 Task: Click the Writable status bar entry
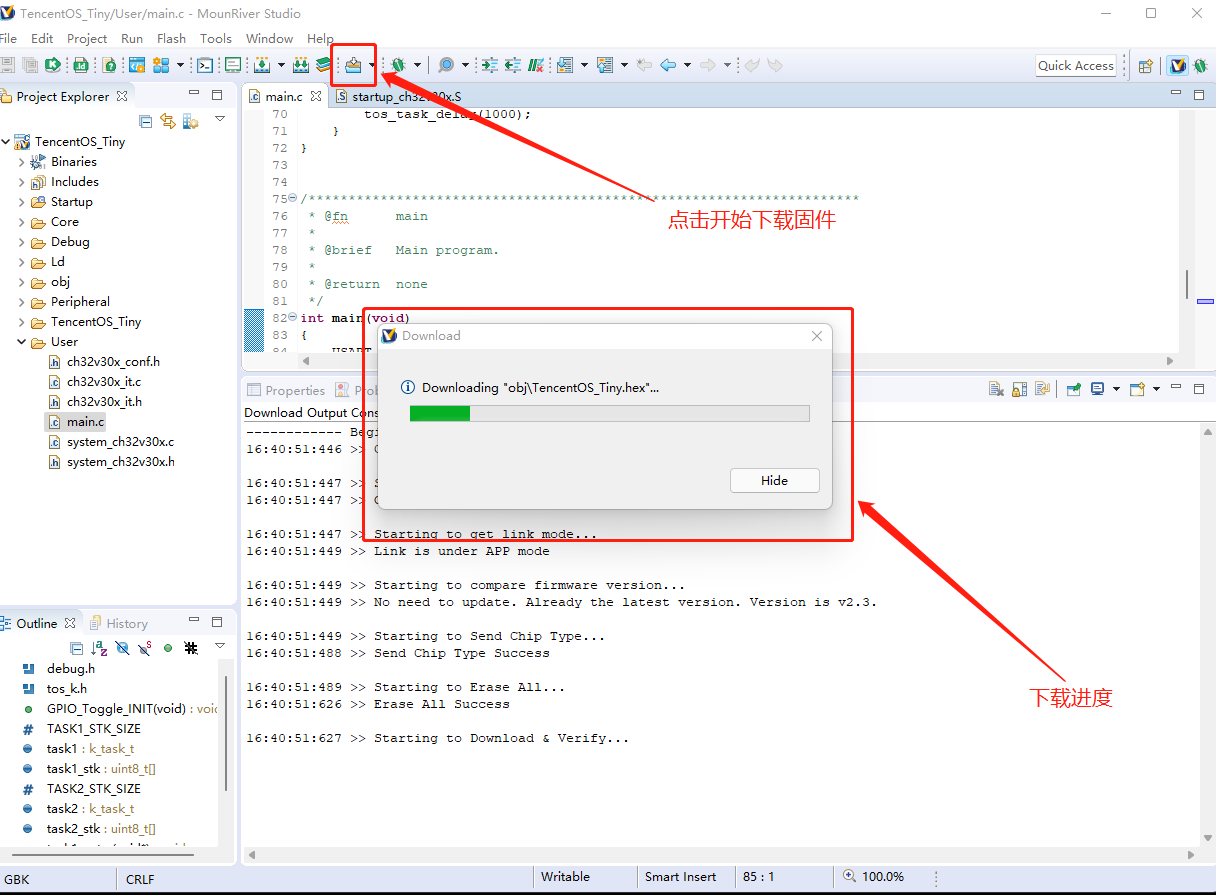tap(565, 877)
